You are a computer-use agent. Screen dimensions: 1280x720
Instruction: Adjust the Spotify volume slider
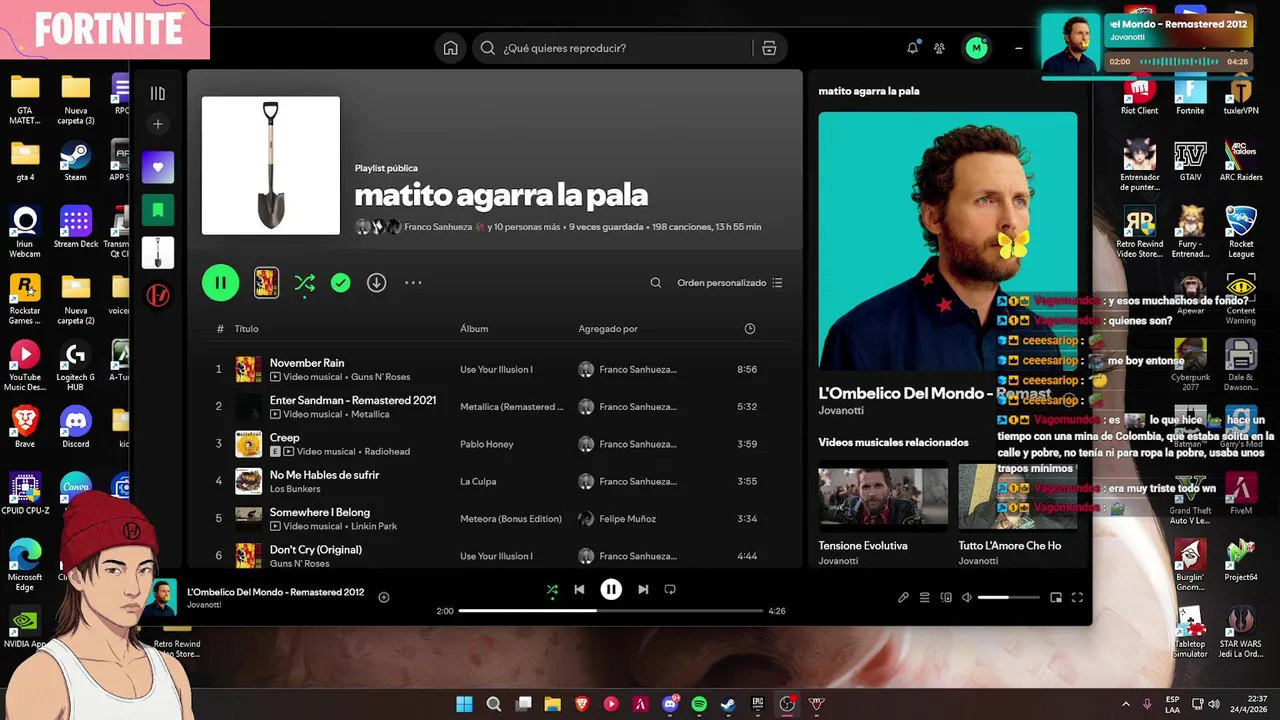[x=1008, y=598]
